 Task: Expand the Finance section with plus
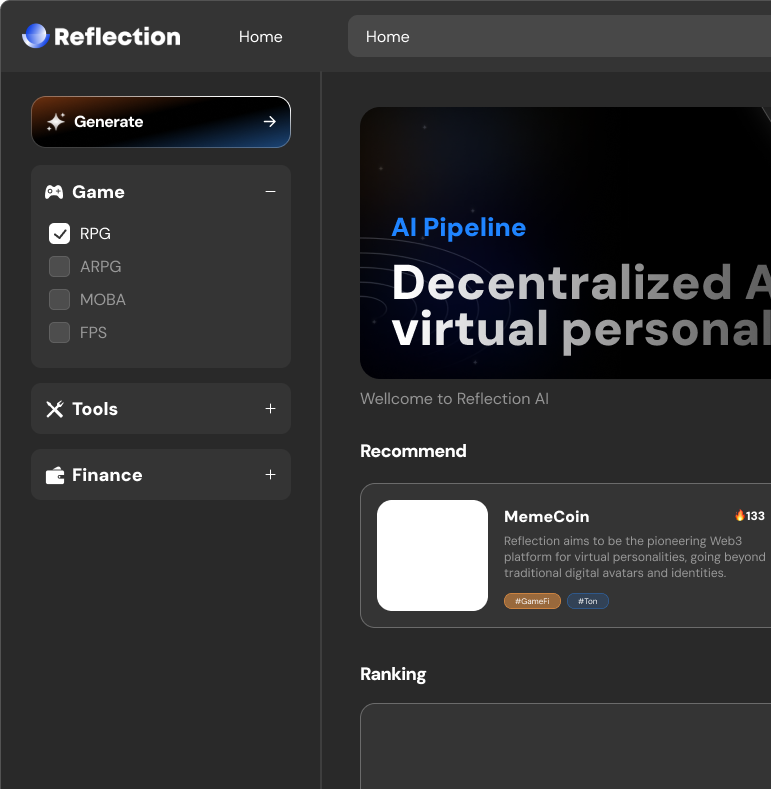point(270,475)
